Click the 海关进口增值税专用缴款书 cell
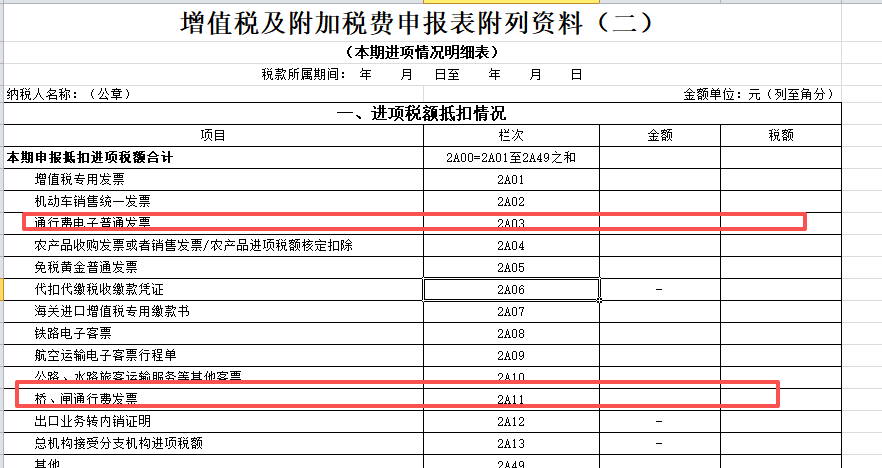 pyautogui.click(x=213, y=311)
